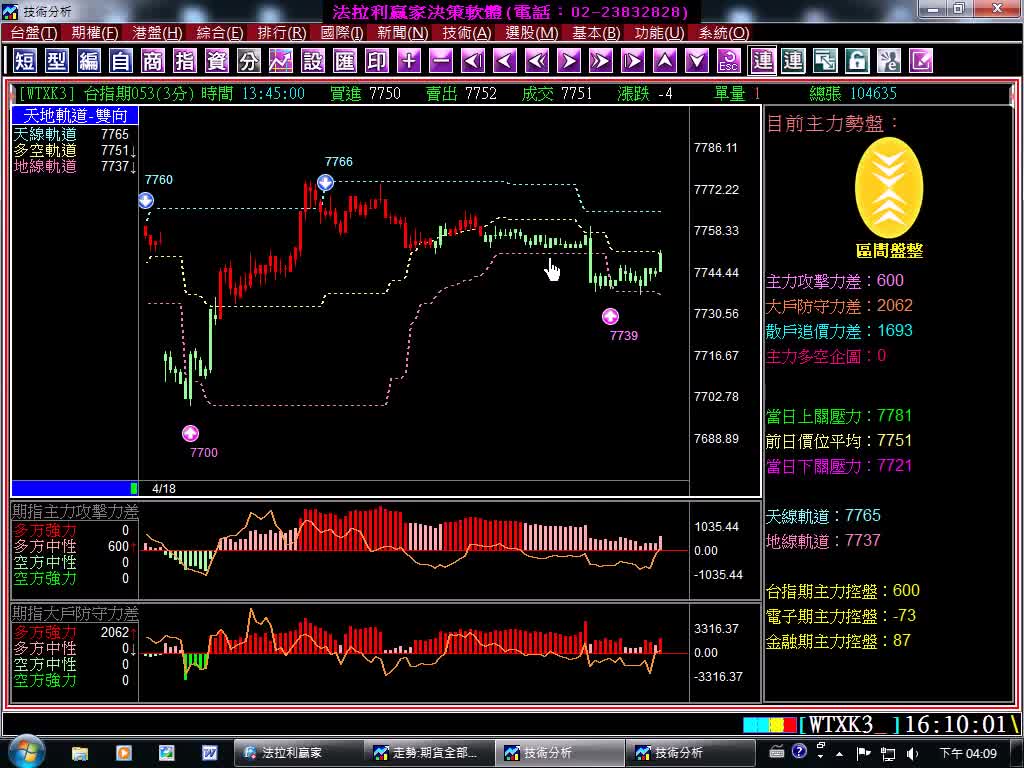Click the 商 toolbar icon
The height and width of the screenshot is (768, 1024).
[x=153, y=61]
